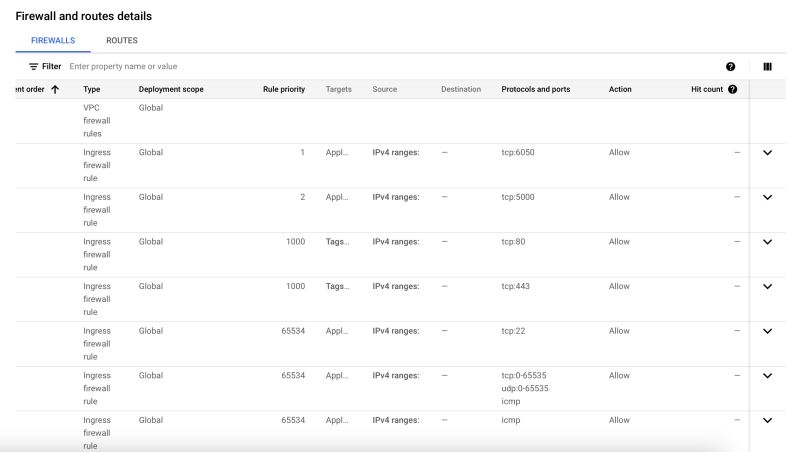
Task: Click the tcp:6050 protocol cell
Action: click(x=518, y=153)
